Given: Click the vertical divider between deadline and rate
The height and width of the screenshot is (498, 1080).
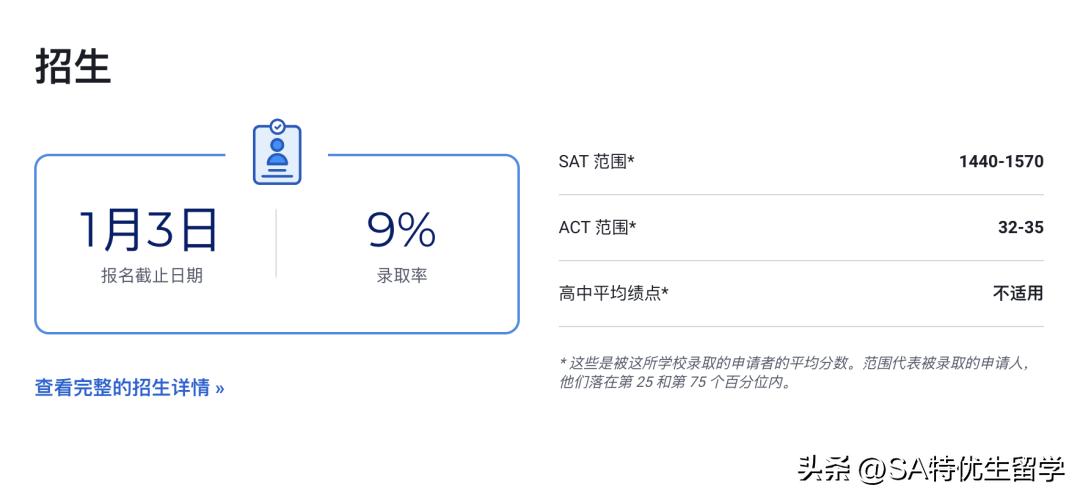Looking at the screenshot, I should (276, 243).
